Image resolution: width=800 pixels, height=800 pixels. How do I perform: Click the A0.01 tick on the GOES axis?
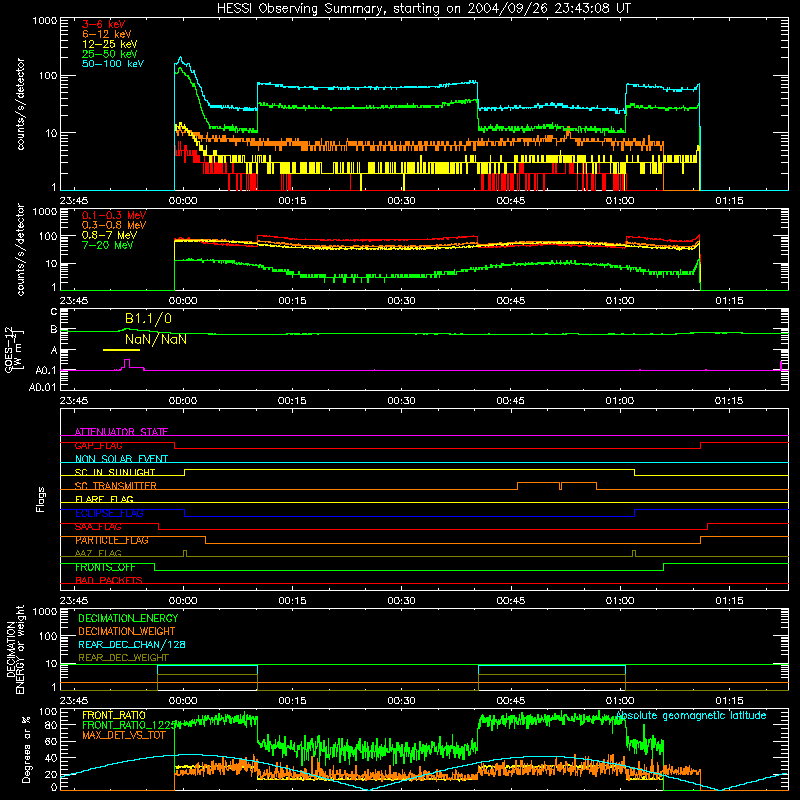[42, 387]
